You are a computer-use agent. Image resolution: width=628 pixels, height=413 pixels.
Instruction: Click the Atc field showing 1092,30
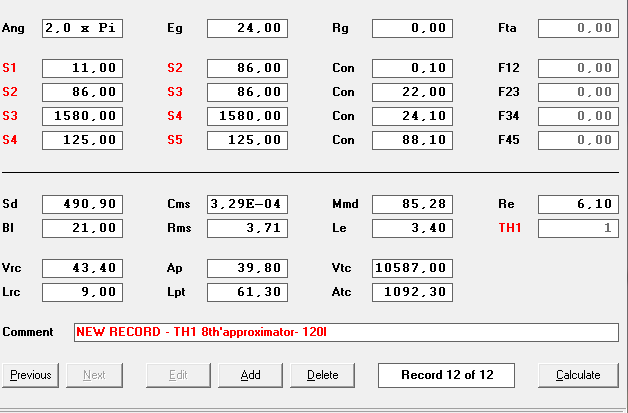413,293
